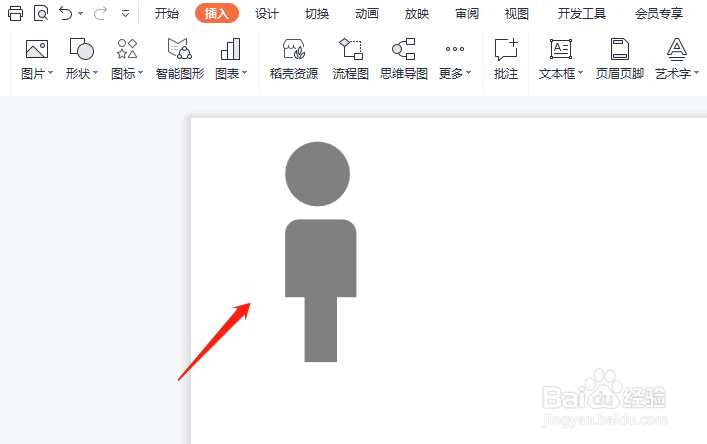
Task: Go to the 放映 tab
Action: click(417, 14)
